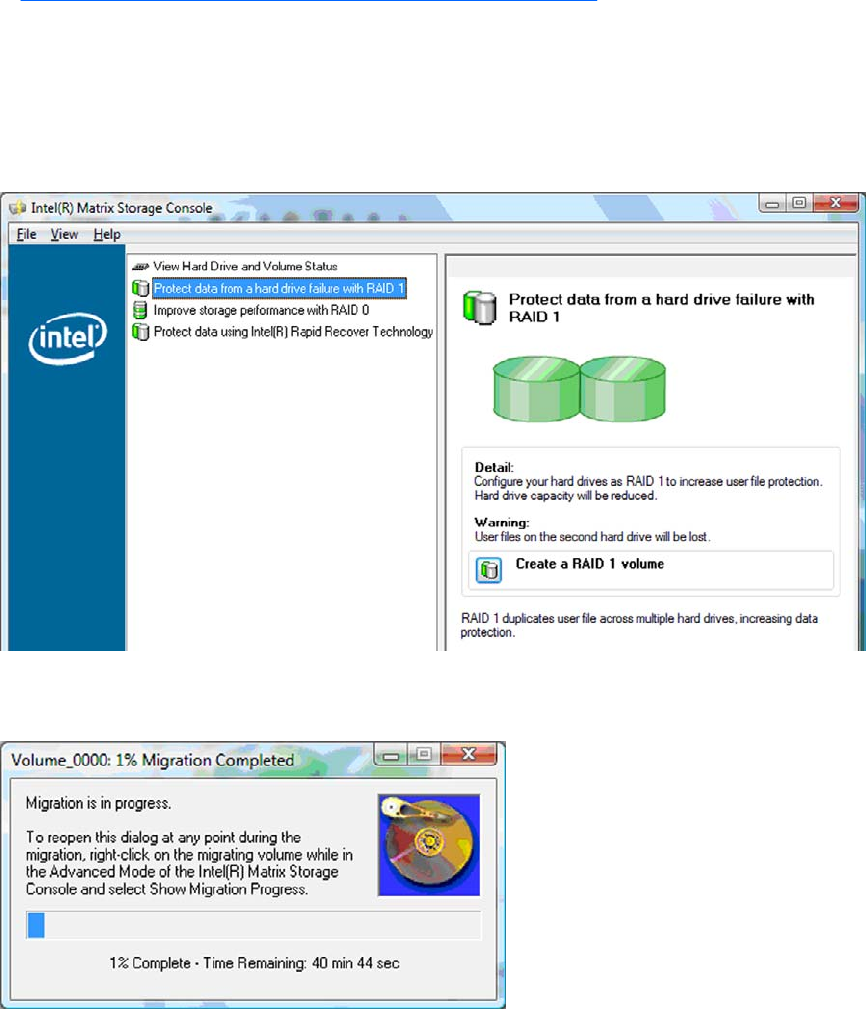
Task: Click the RAID 0 stacked disks icon
Action: pyautogui.click(x=140, y=310)
